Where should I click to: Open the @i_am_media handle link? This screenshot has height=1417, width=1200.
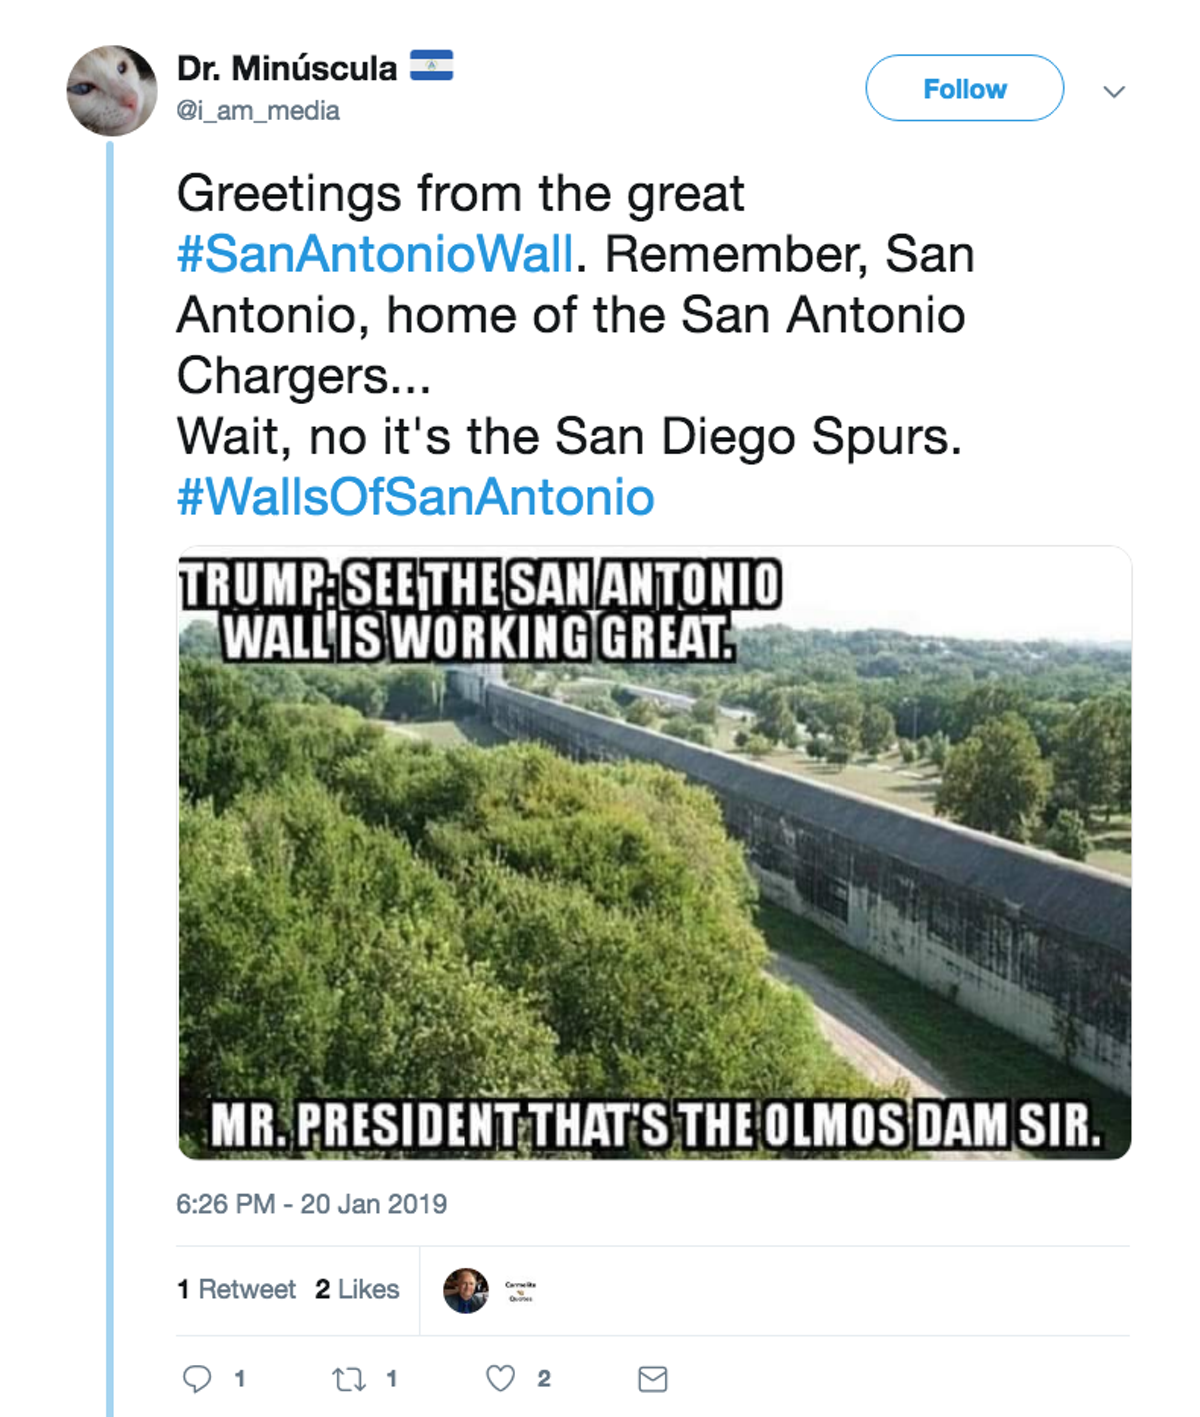[258, 111]
